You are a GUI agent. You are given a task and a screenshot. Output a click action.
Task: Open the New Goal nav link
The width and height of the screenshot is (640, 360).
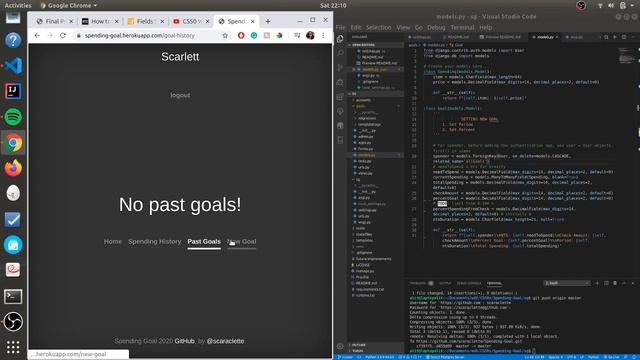point(242,241)
